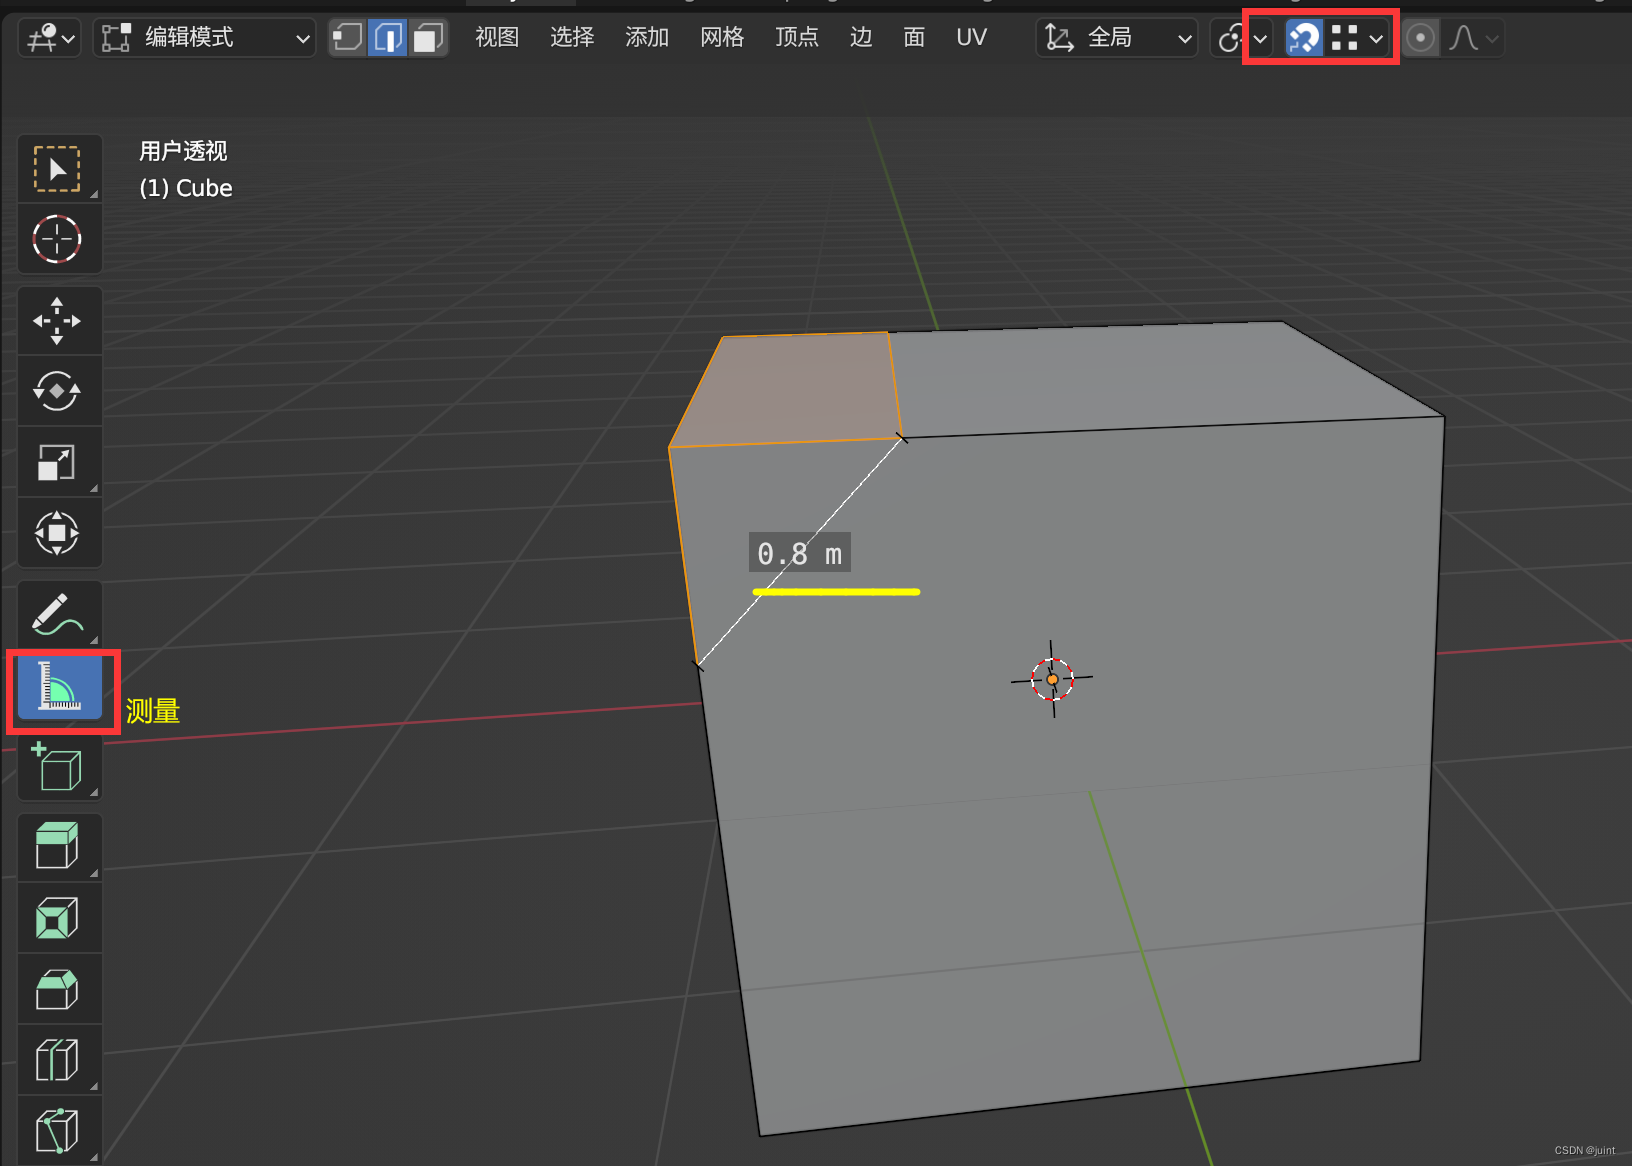Open the editor type dropdown
Viewport: 1632px width, 1166px height.
pyautogui.click(x=50, y=38)
